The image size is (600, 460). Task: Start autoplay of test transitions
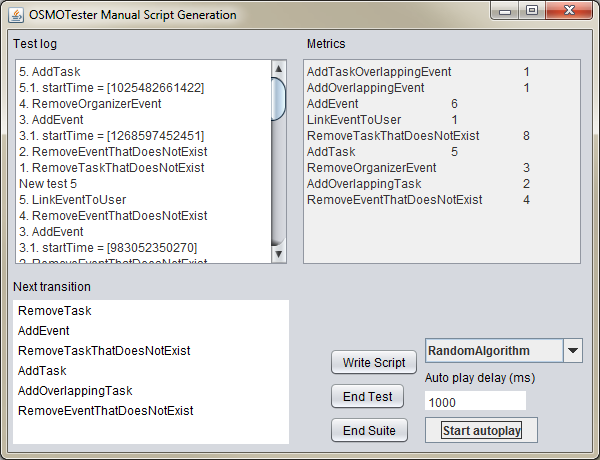point(481,431)
